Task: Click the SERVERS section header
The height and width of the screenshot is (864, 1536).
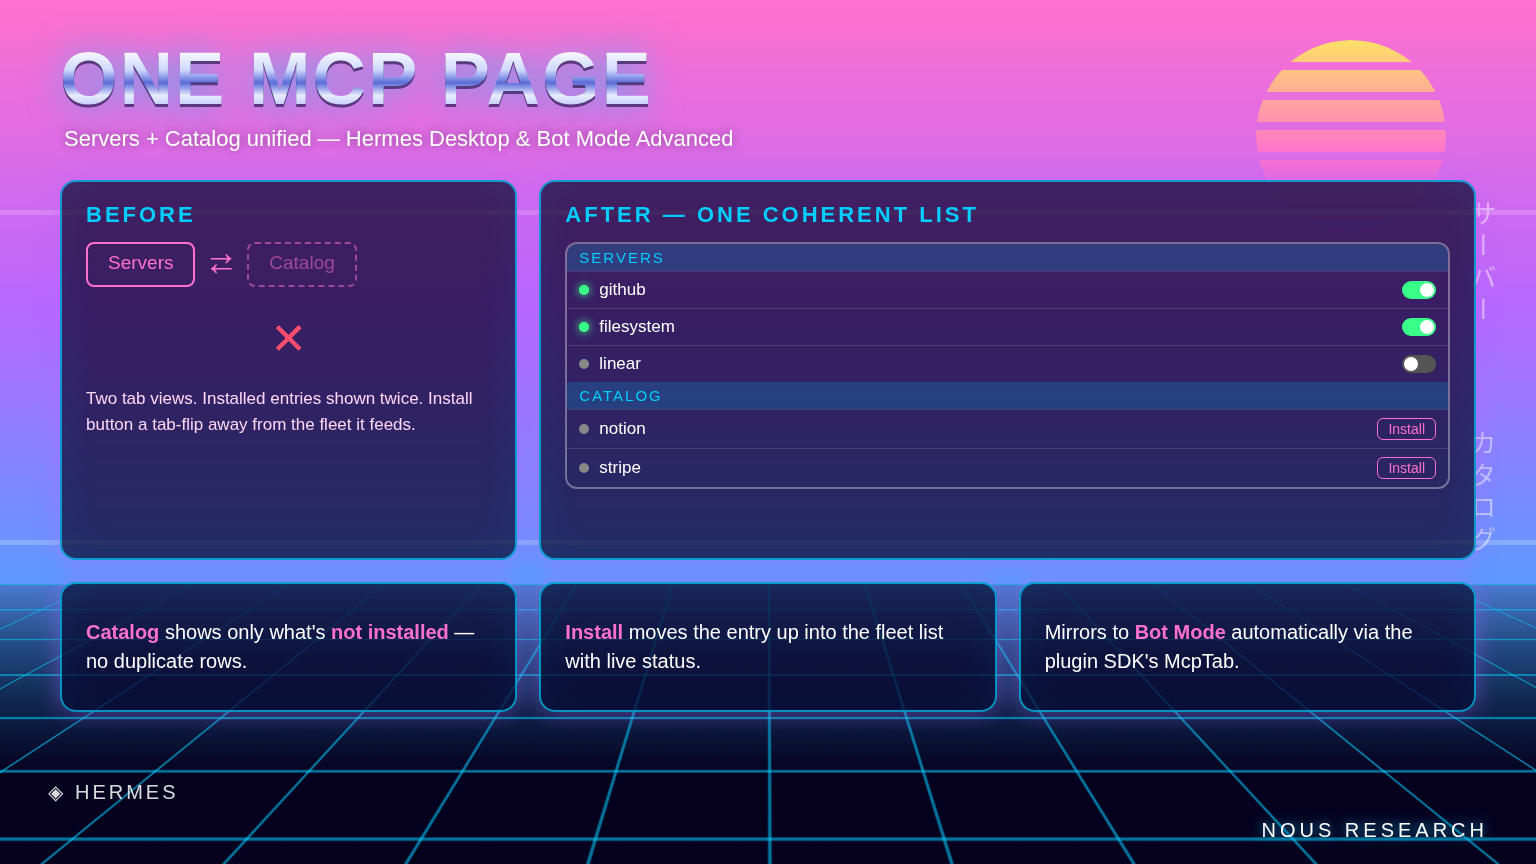Action: click(x=1007, y=258)
